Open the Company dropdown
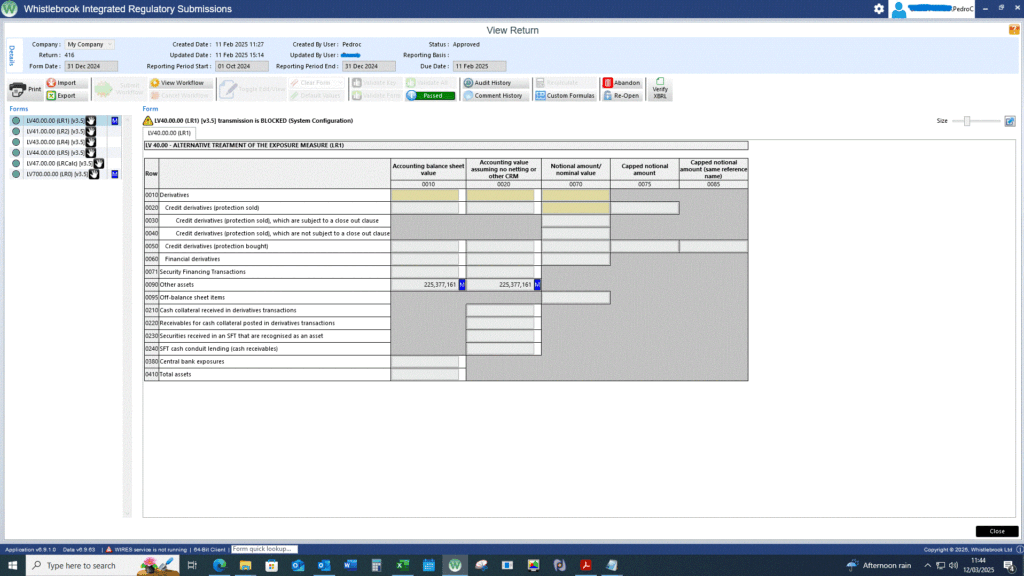Screen dimensions: 1024x576 (89, 44)
